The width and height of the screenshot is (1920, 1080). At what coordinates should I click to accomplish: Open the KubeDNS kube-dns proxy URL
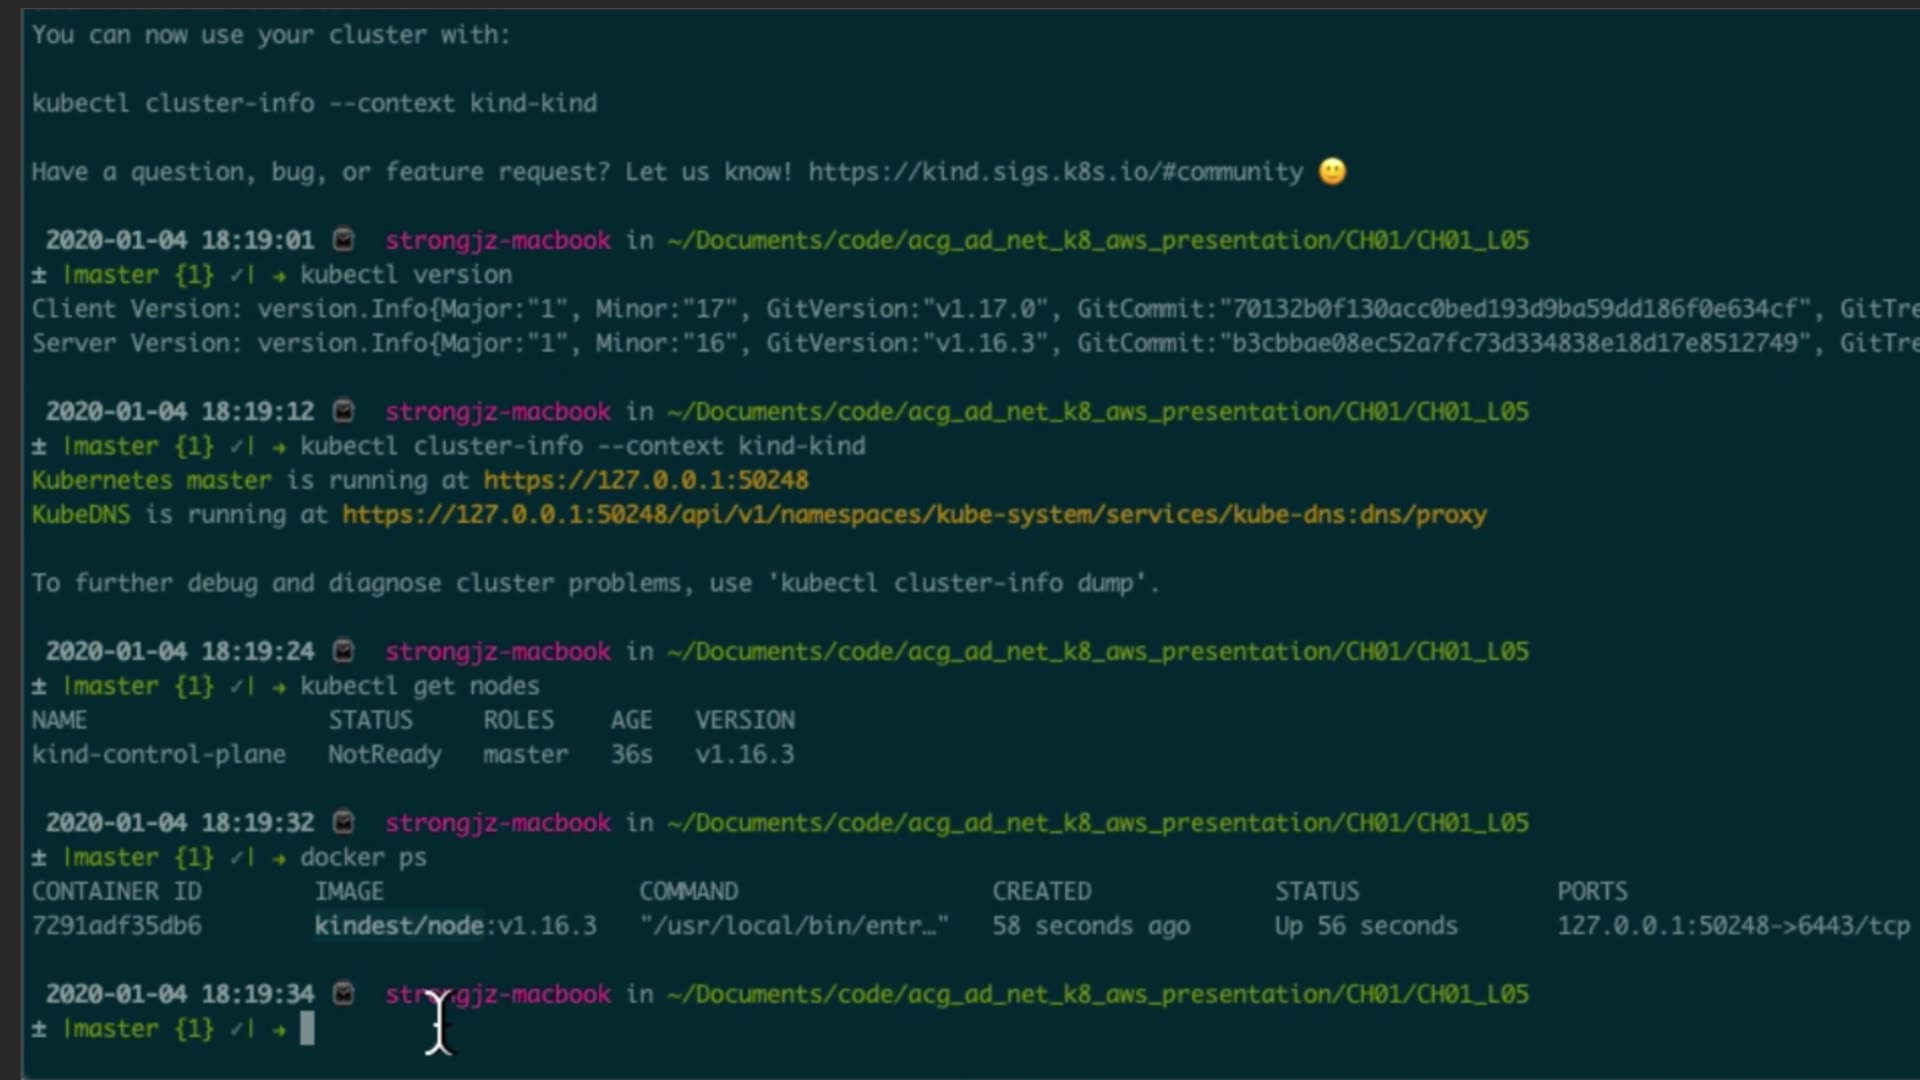[913, 515]
